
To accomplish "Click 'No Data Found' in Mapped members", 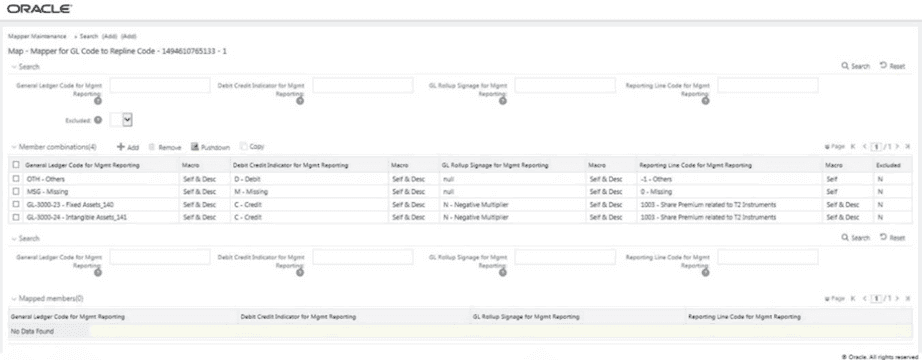I will (32, 332).
